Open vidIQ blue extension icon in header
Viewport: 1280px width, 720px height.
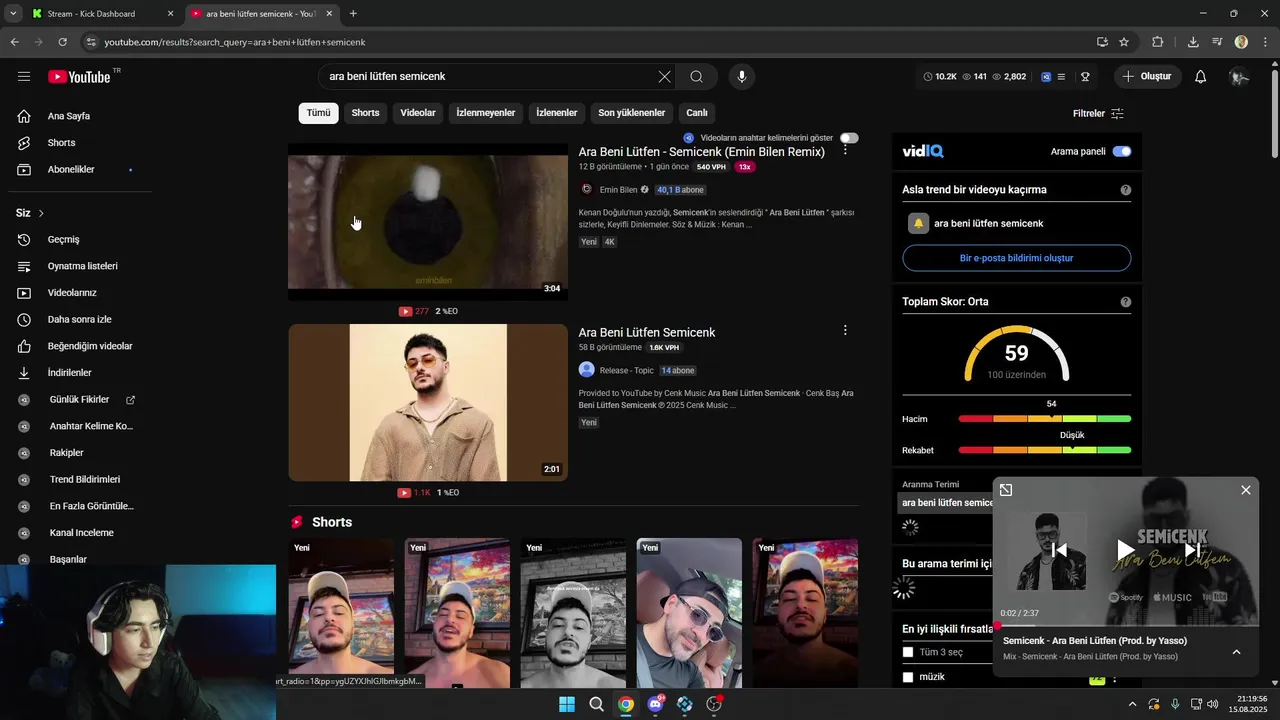coord(1046,77)
